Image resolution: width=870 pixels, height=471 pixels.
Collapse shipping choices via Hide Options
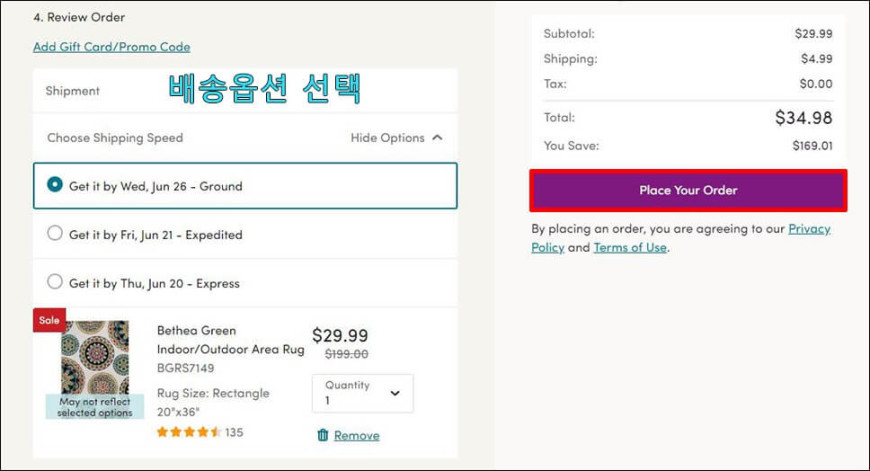[397, 138]
